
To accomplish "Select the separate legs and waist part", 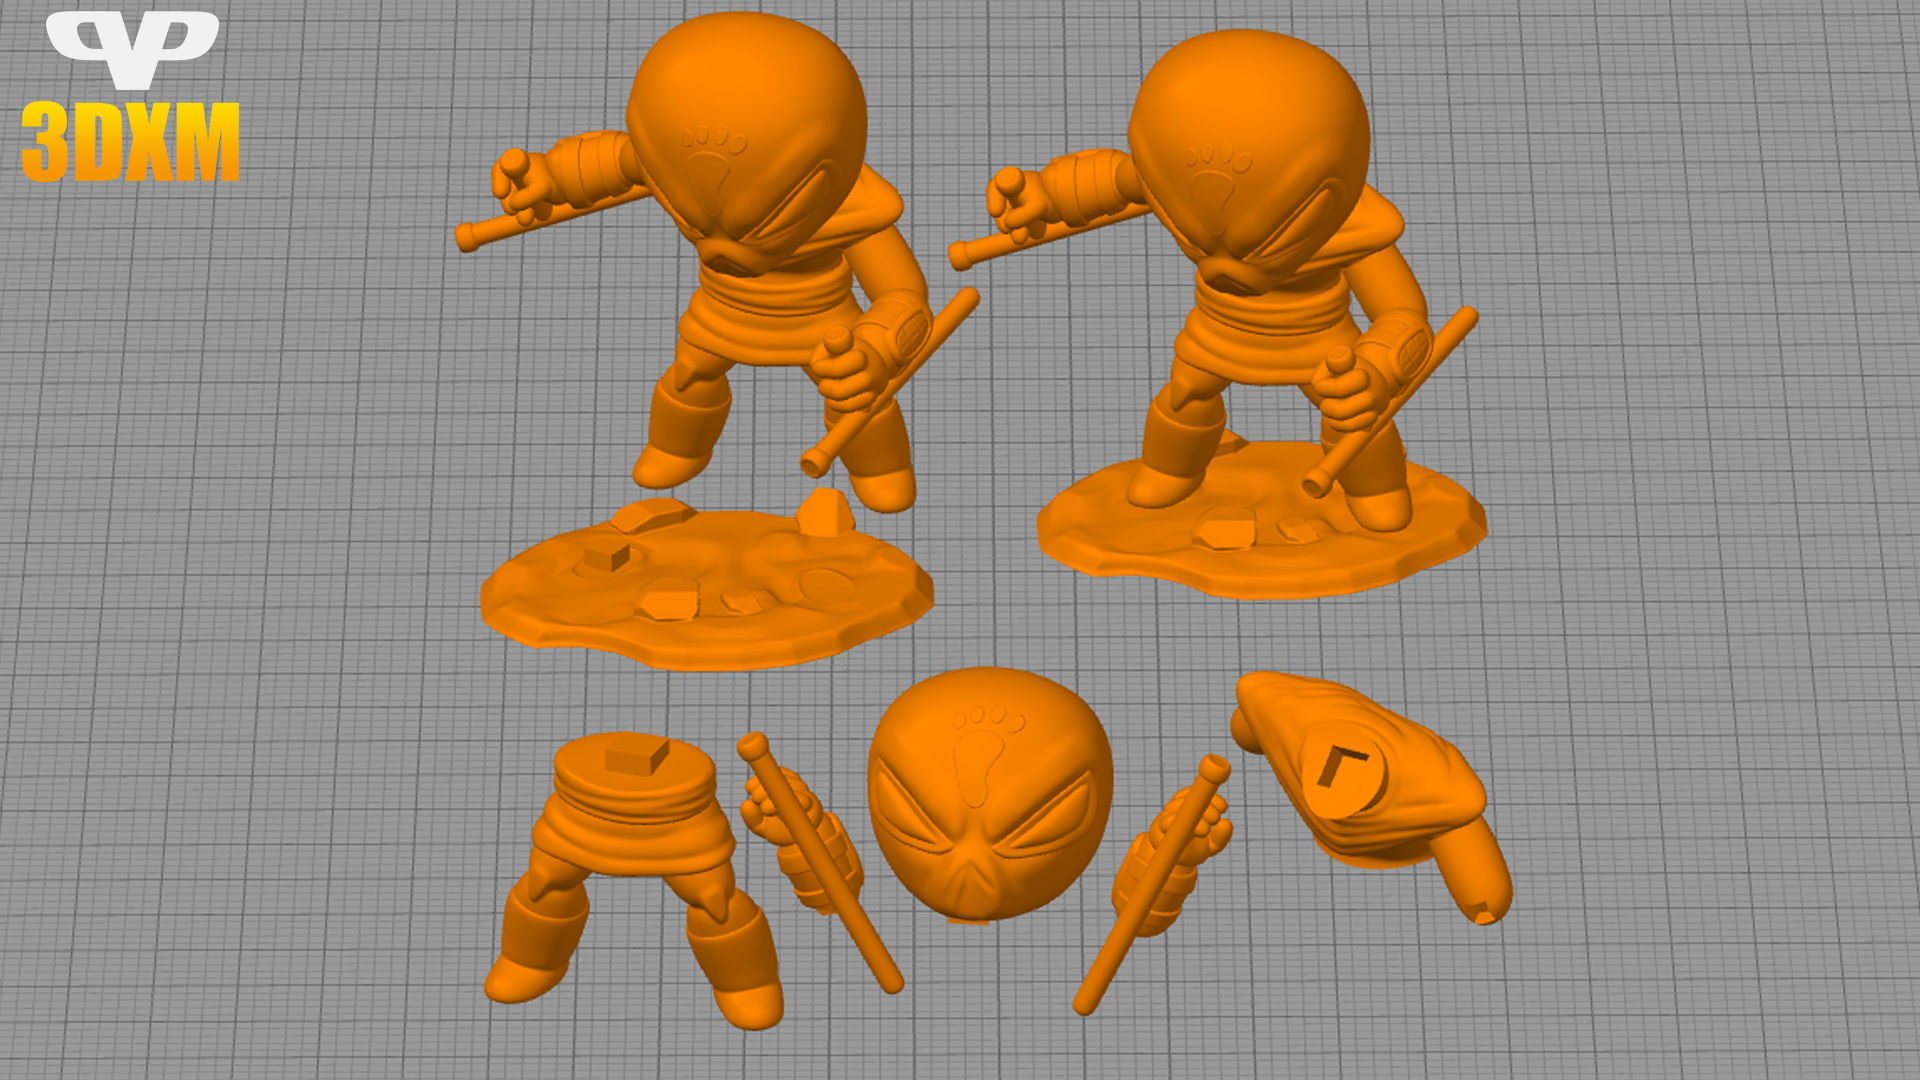I will pos(635,880).
